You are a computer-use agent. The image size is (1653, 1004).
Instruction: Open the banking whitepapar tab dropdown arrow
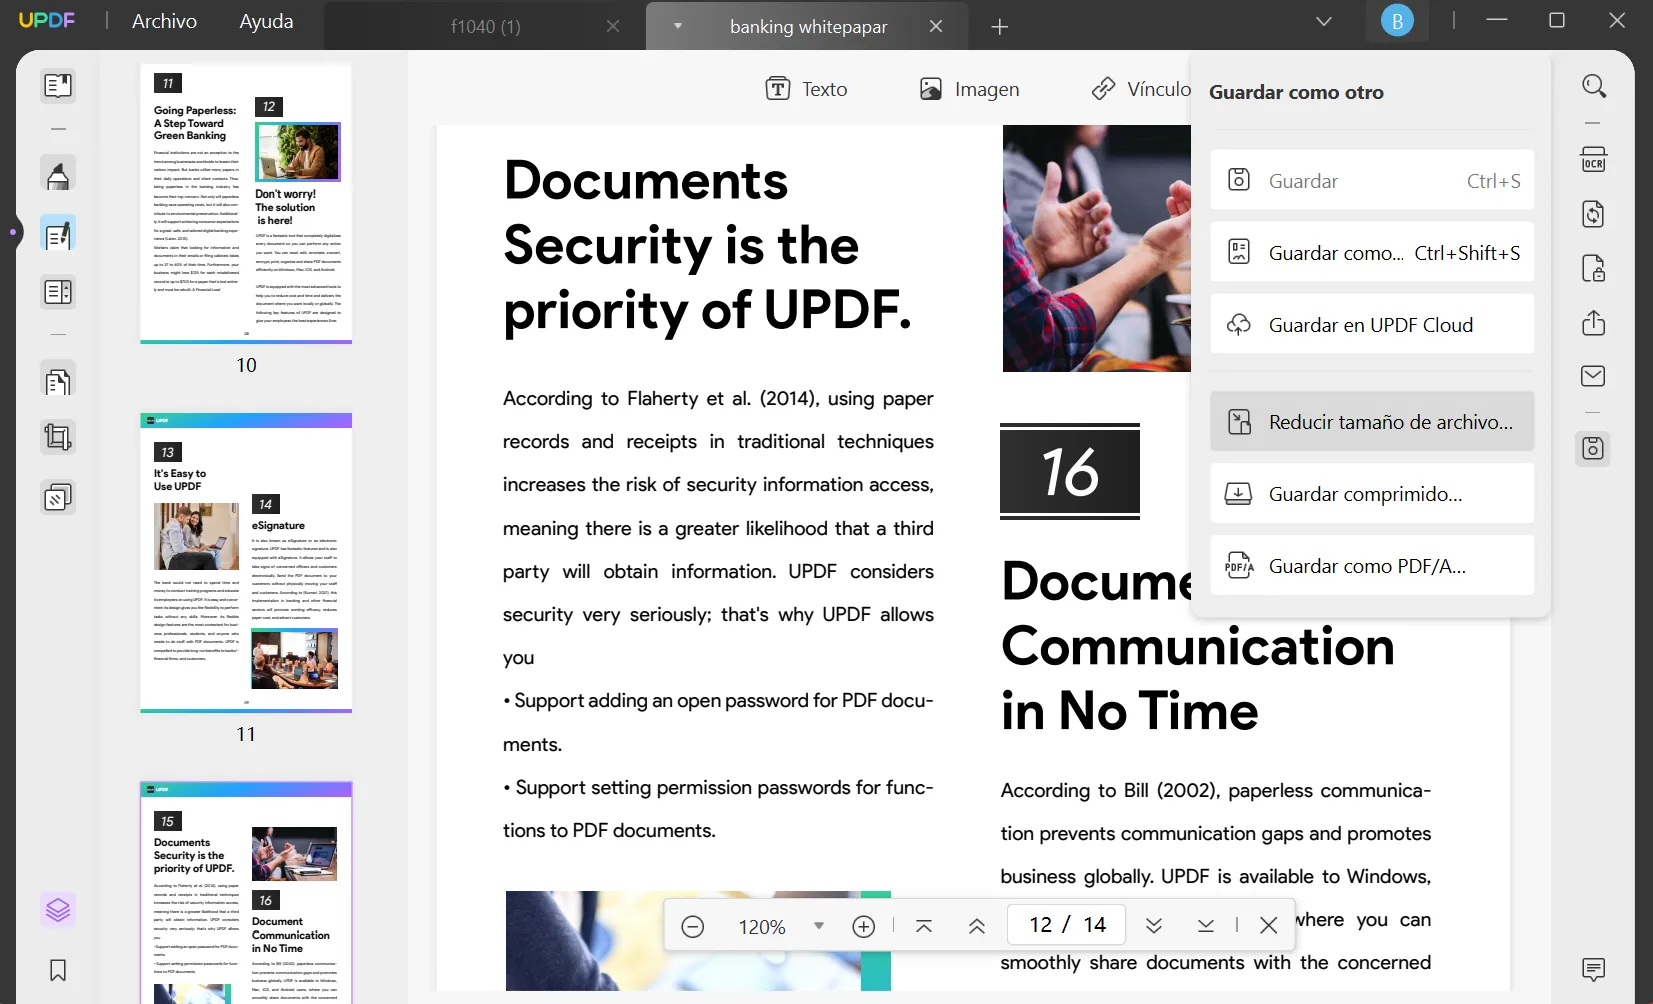point(678,26)
